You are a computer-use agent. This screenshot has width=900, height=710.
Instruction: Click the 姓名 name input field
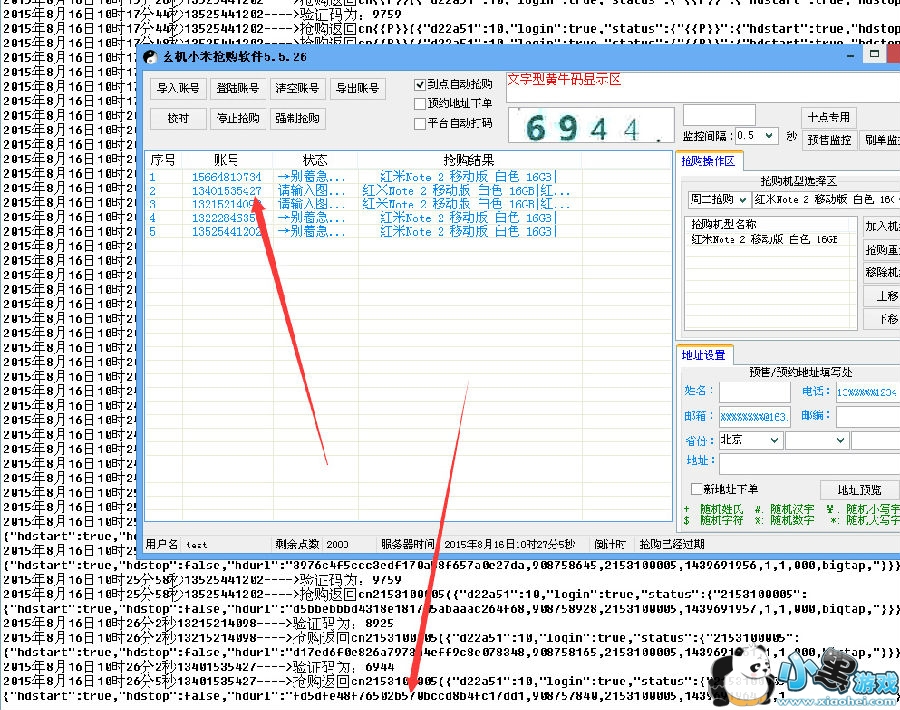pos(754,391)
